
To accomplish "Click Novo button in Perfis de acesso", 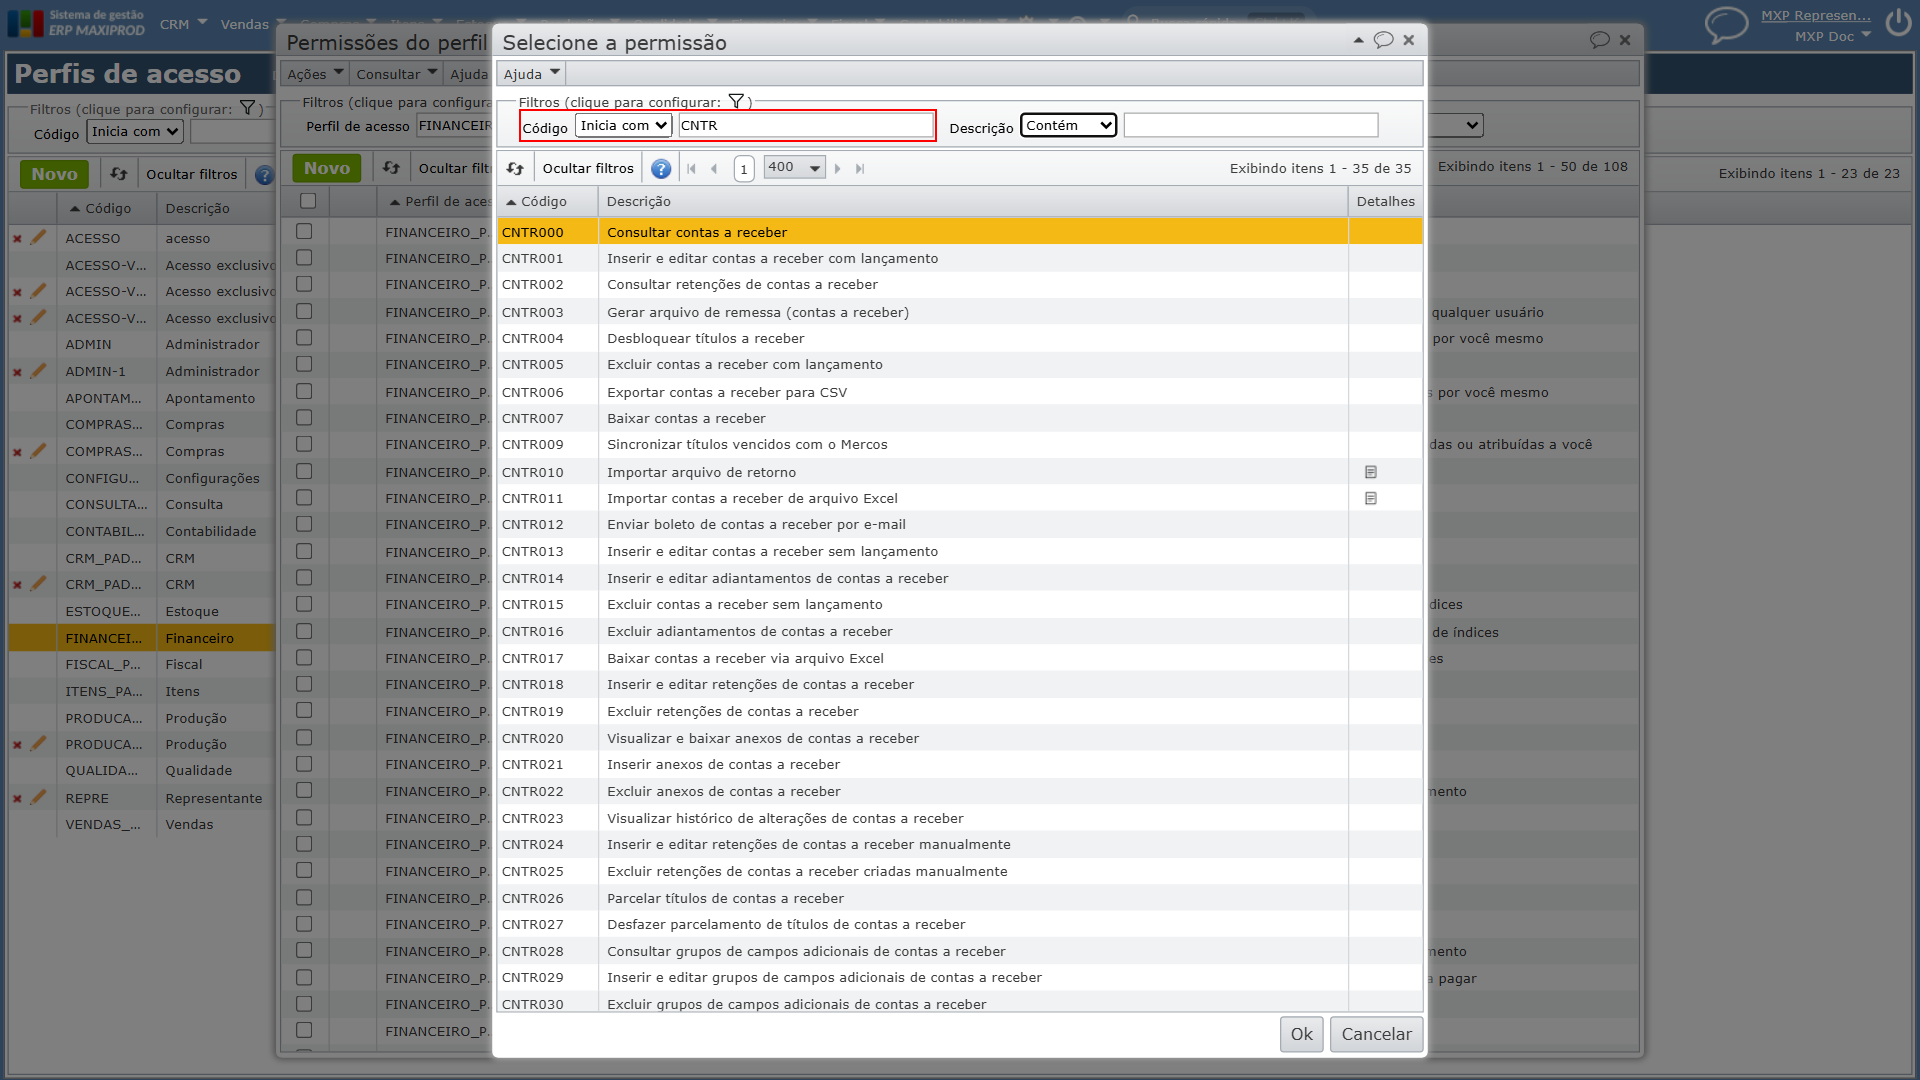I will coord(54,174).
